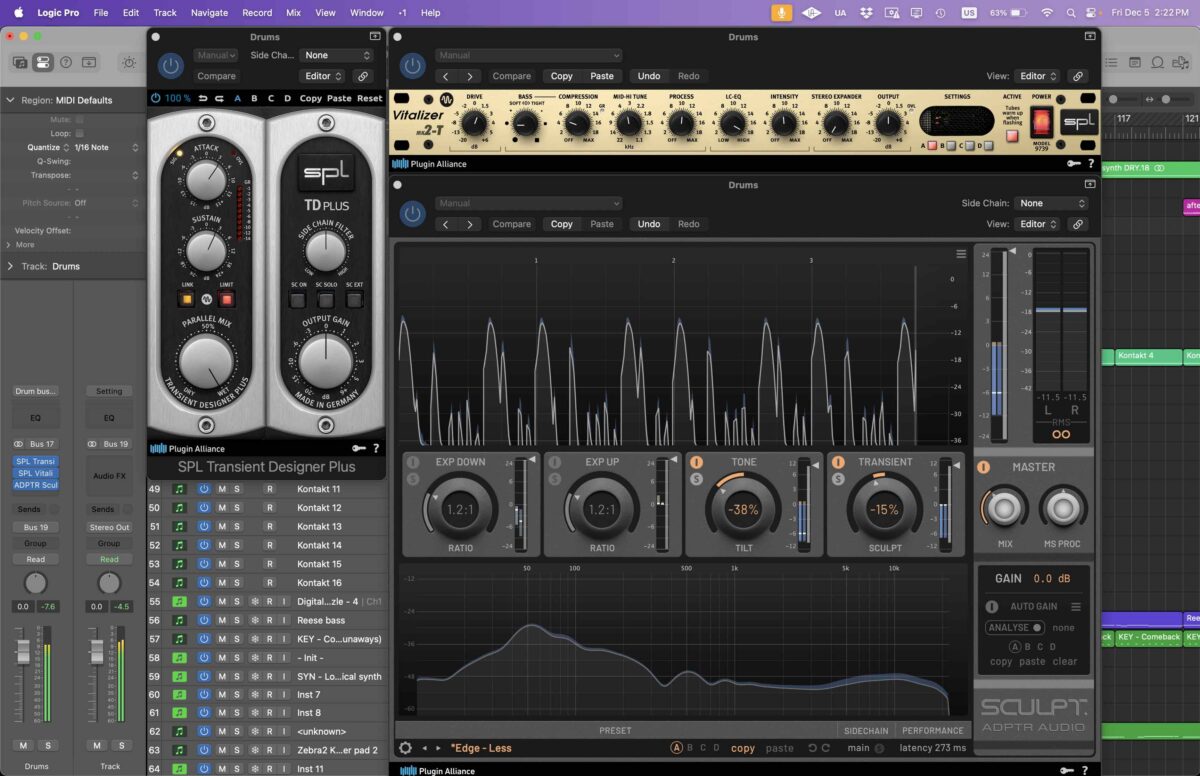Open the Logic Pro Inspector toggle icon

42,62
